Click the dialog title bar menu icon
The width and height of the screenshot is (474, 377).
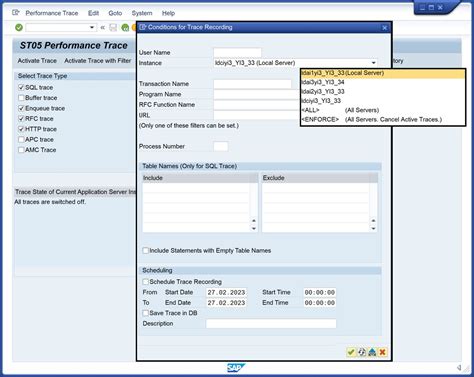click(143, 27)
